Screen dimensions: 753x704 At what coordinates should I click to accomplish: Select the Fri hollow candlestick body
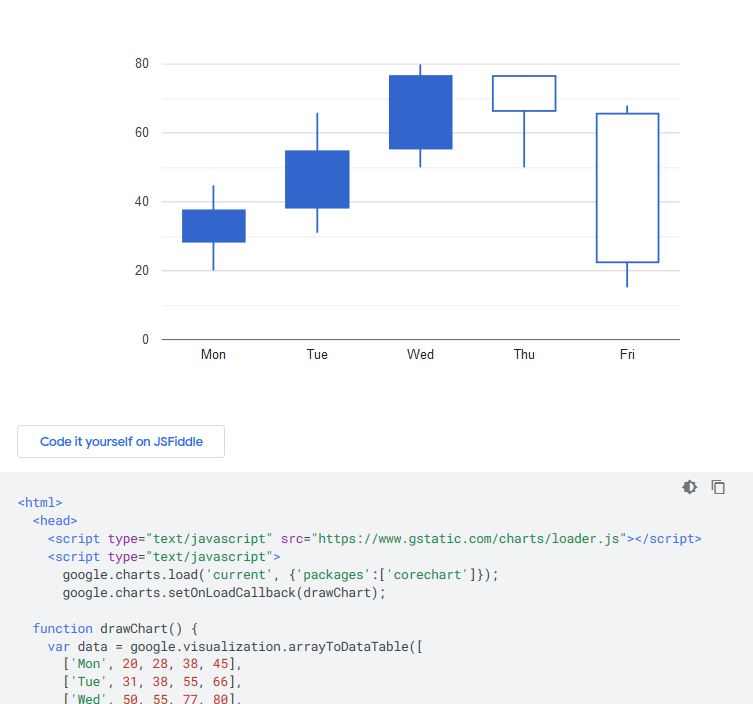click(628, 188)
